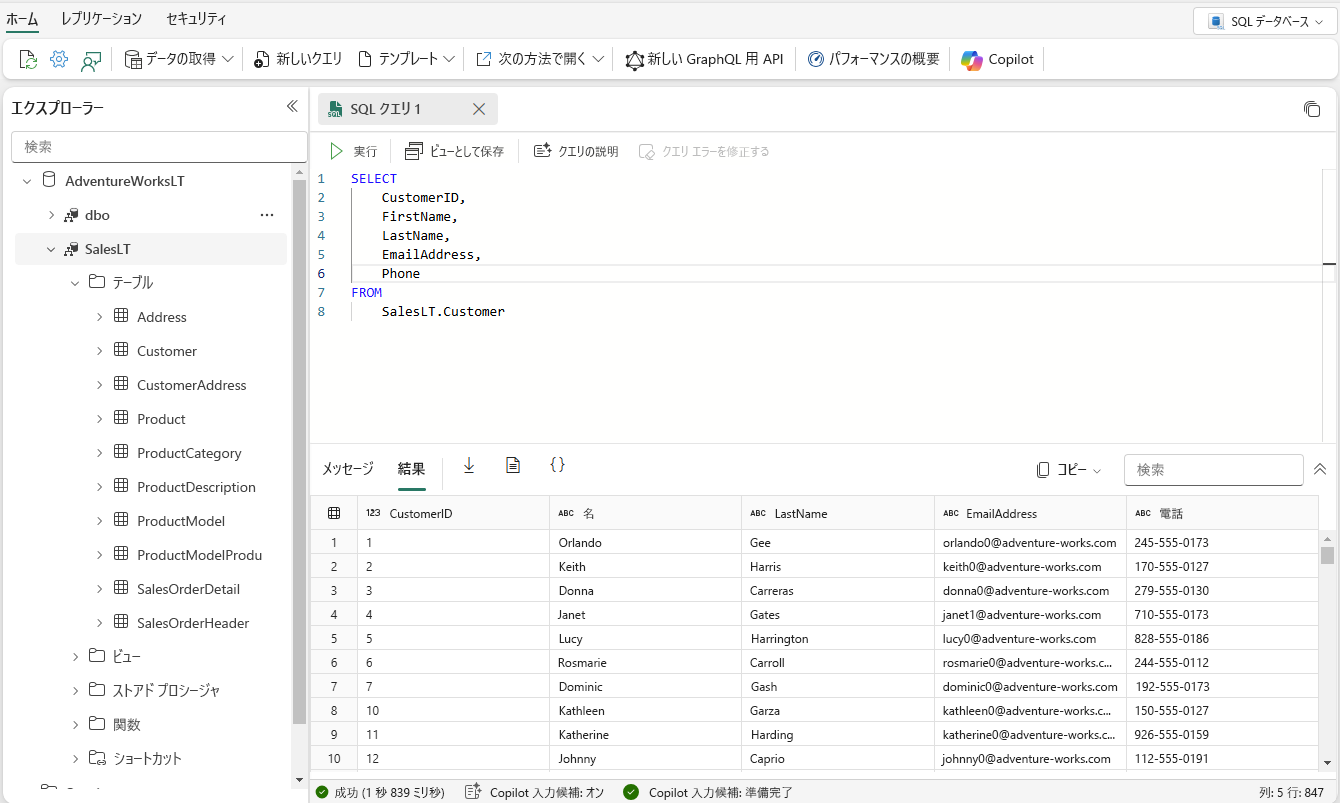
Task: Select the ProductModel table
Action: (x=181, y=521)
